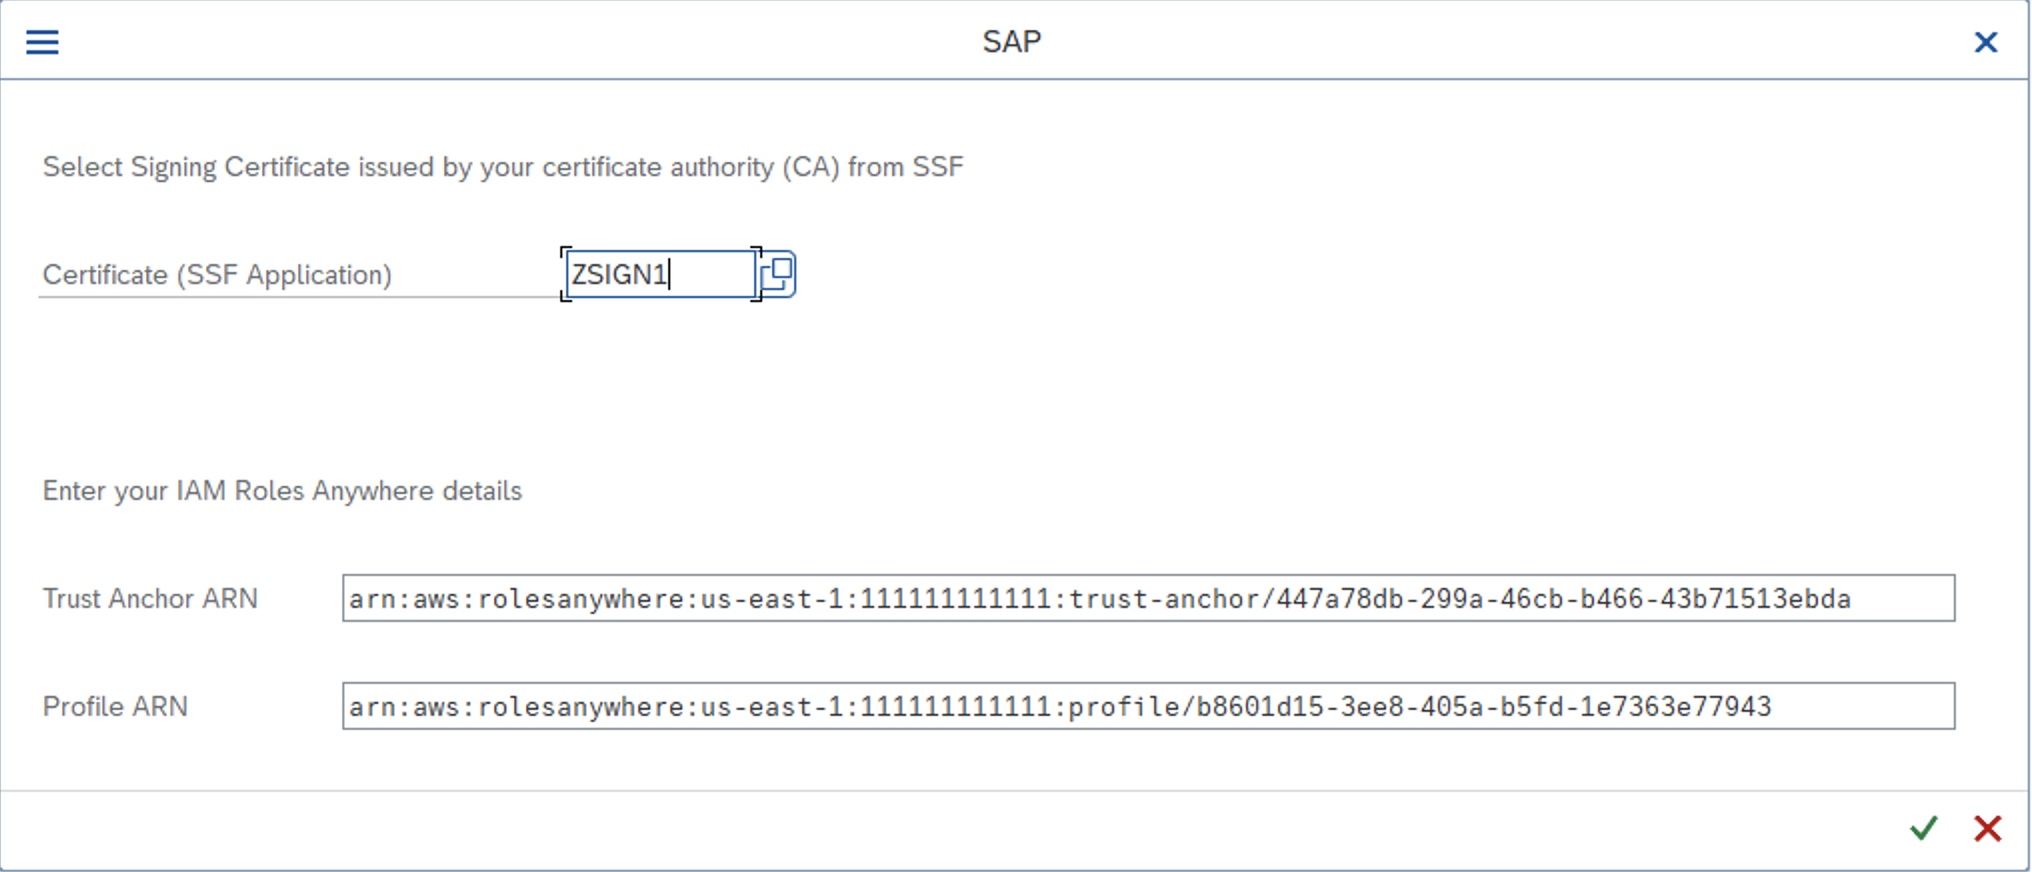The width and height of the screenshot is (2032, 872).
Task: Click the word rolesanywhere in Trust Anchor ARN value
Action: click(580, 599)
